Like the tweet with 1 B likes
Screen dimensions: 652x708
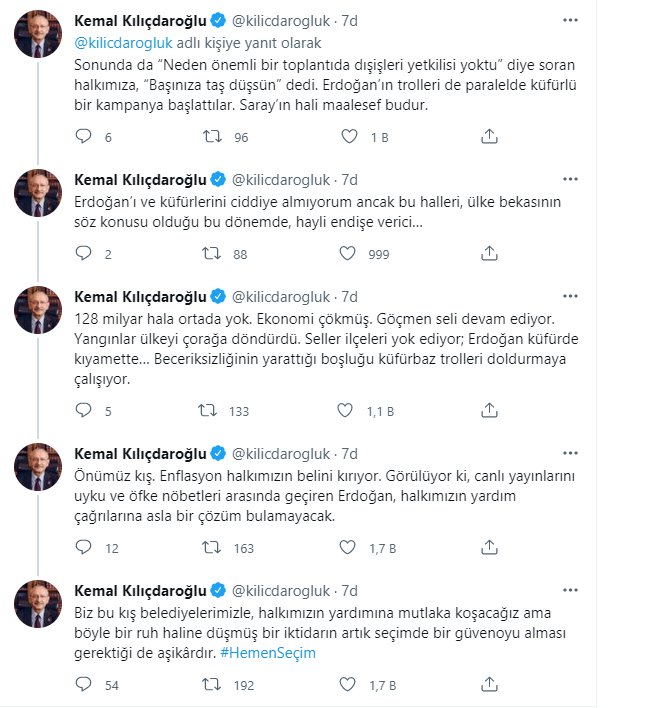coord(349,136)
